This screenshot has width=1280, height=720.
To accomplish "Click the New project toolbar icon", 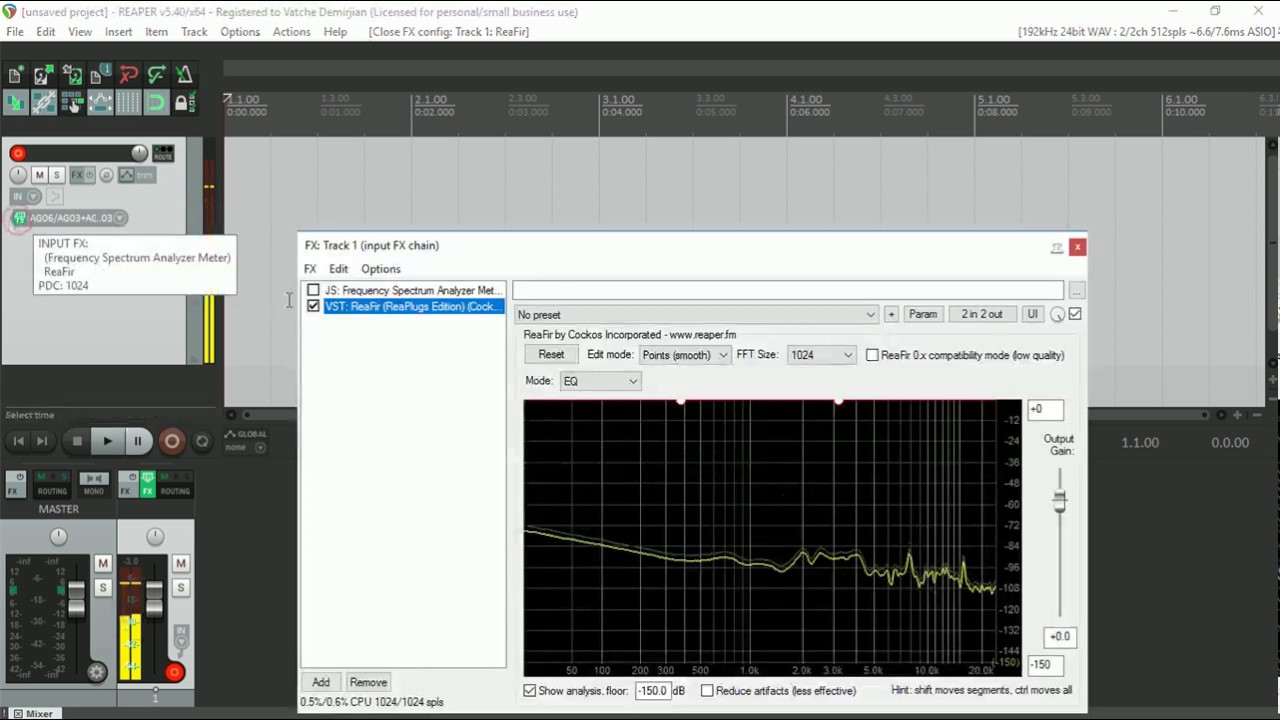I will [15, 75].
